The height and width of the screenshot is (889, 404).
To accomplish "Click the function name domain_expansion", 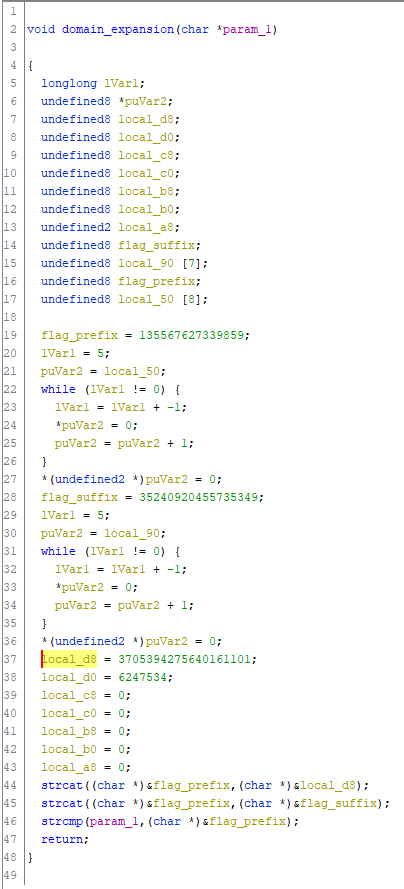I will click(117, 29).
